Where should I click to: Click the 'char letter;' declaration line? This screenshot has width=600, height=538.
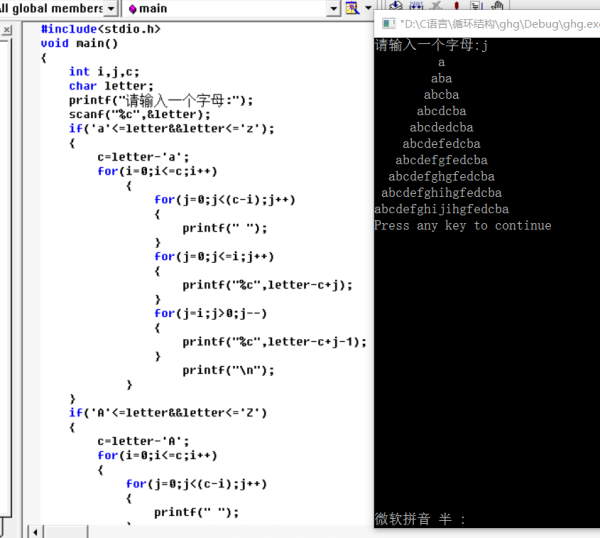[x=111, y=86]
